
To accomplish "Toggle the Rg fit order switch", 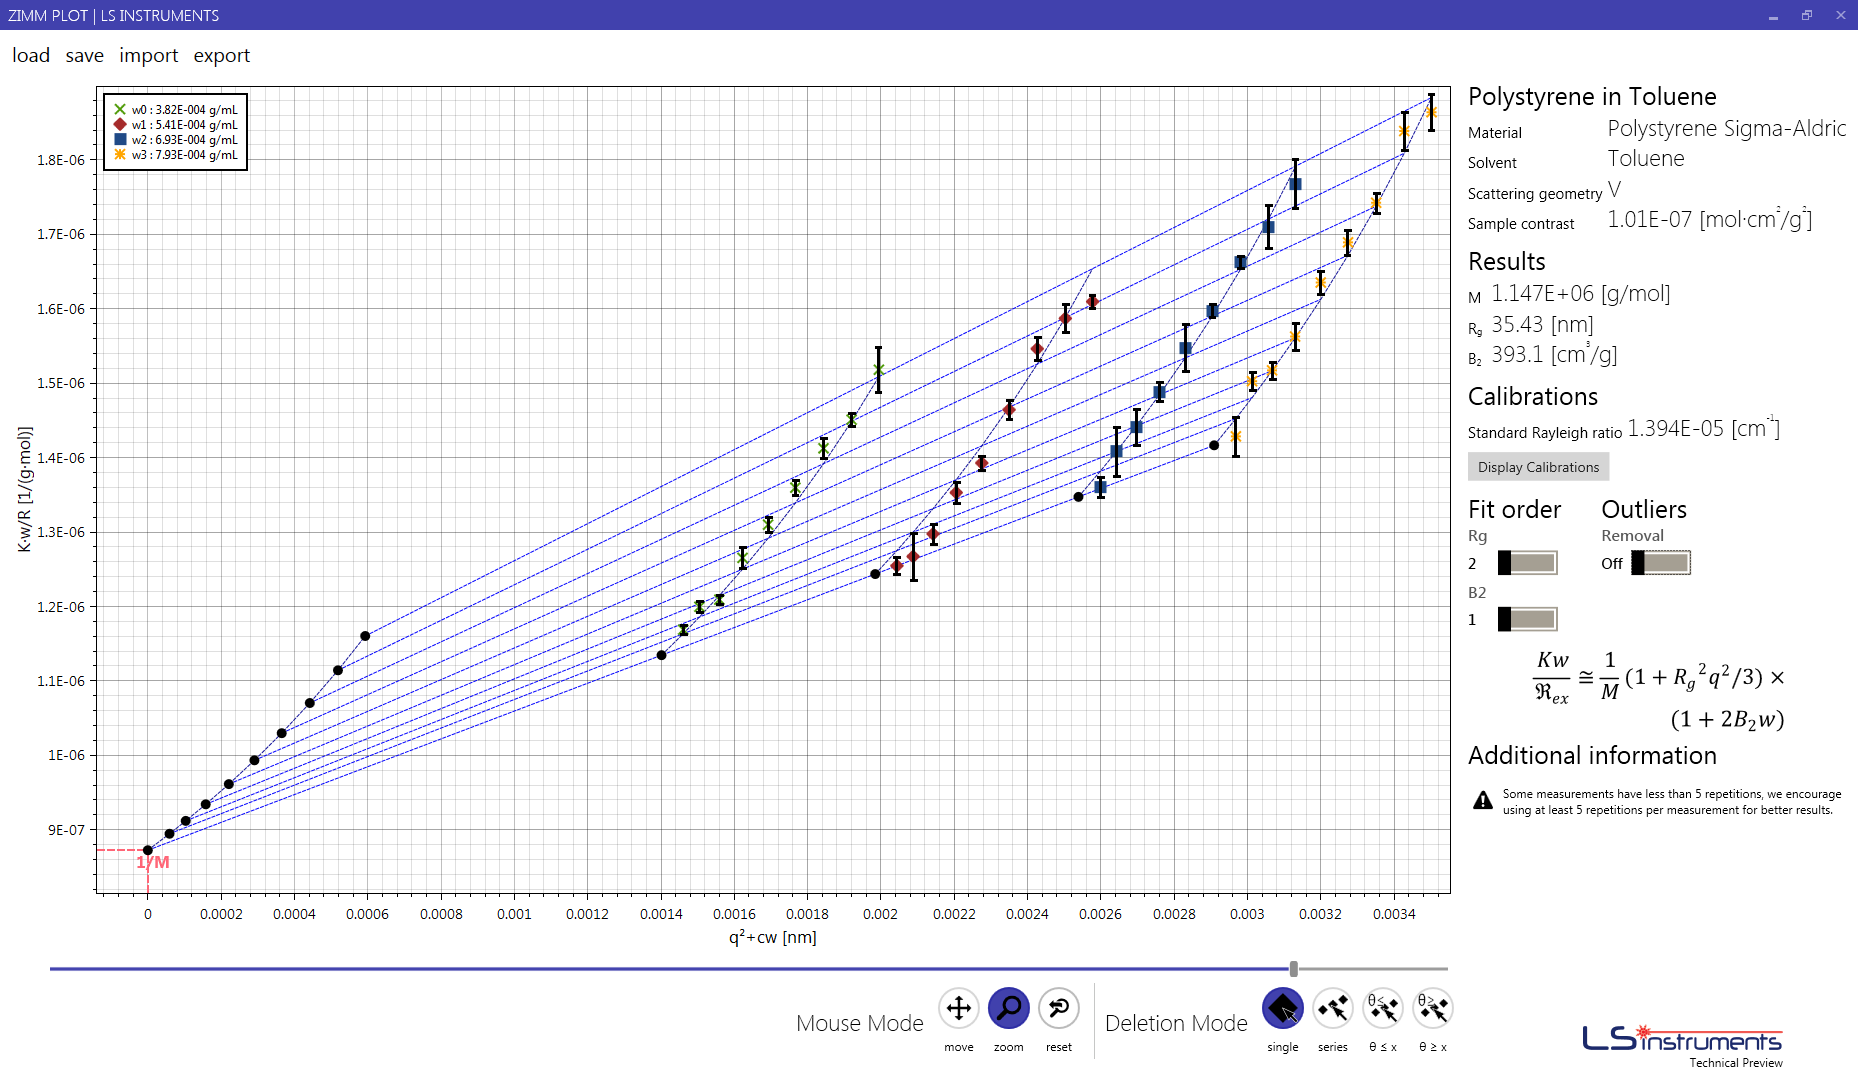I will point(1527,563).
